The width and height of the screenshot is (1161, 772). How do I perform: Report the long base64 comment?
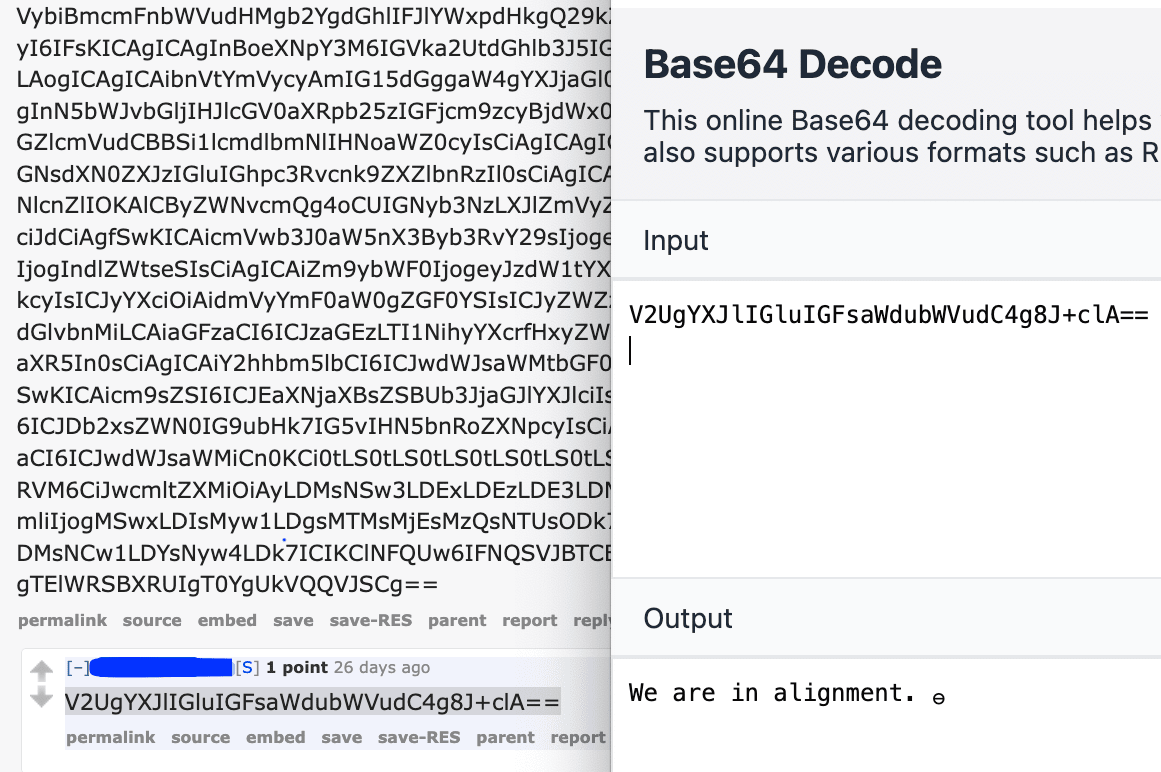point(529,621)
